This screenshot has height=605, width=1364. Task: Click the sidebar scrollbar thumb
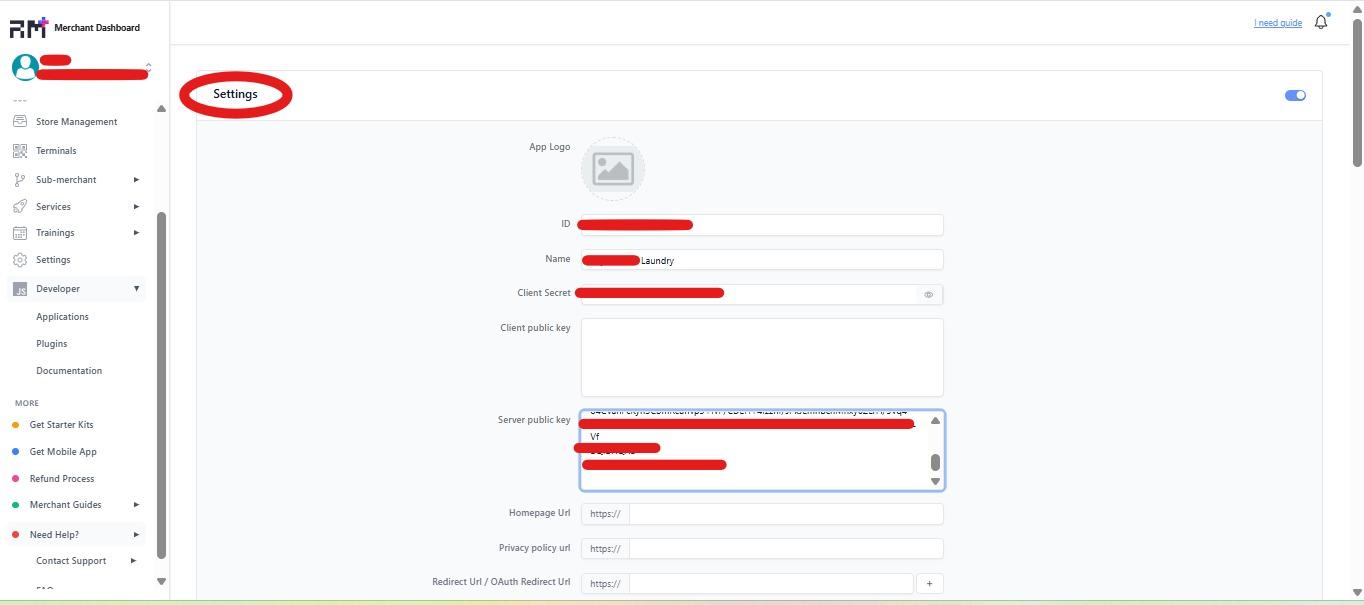(161, 385)
